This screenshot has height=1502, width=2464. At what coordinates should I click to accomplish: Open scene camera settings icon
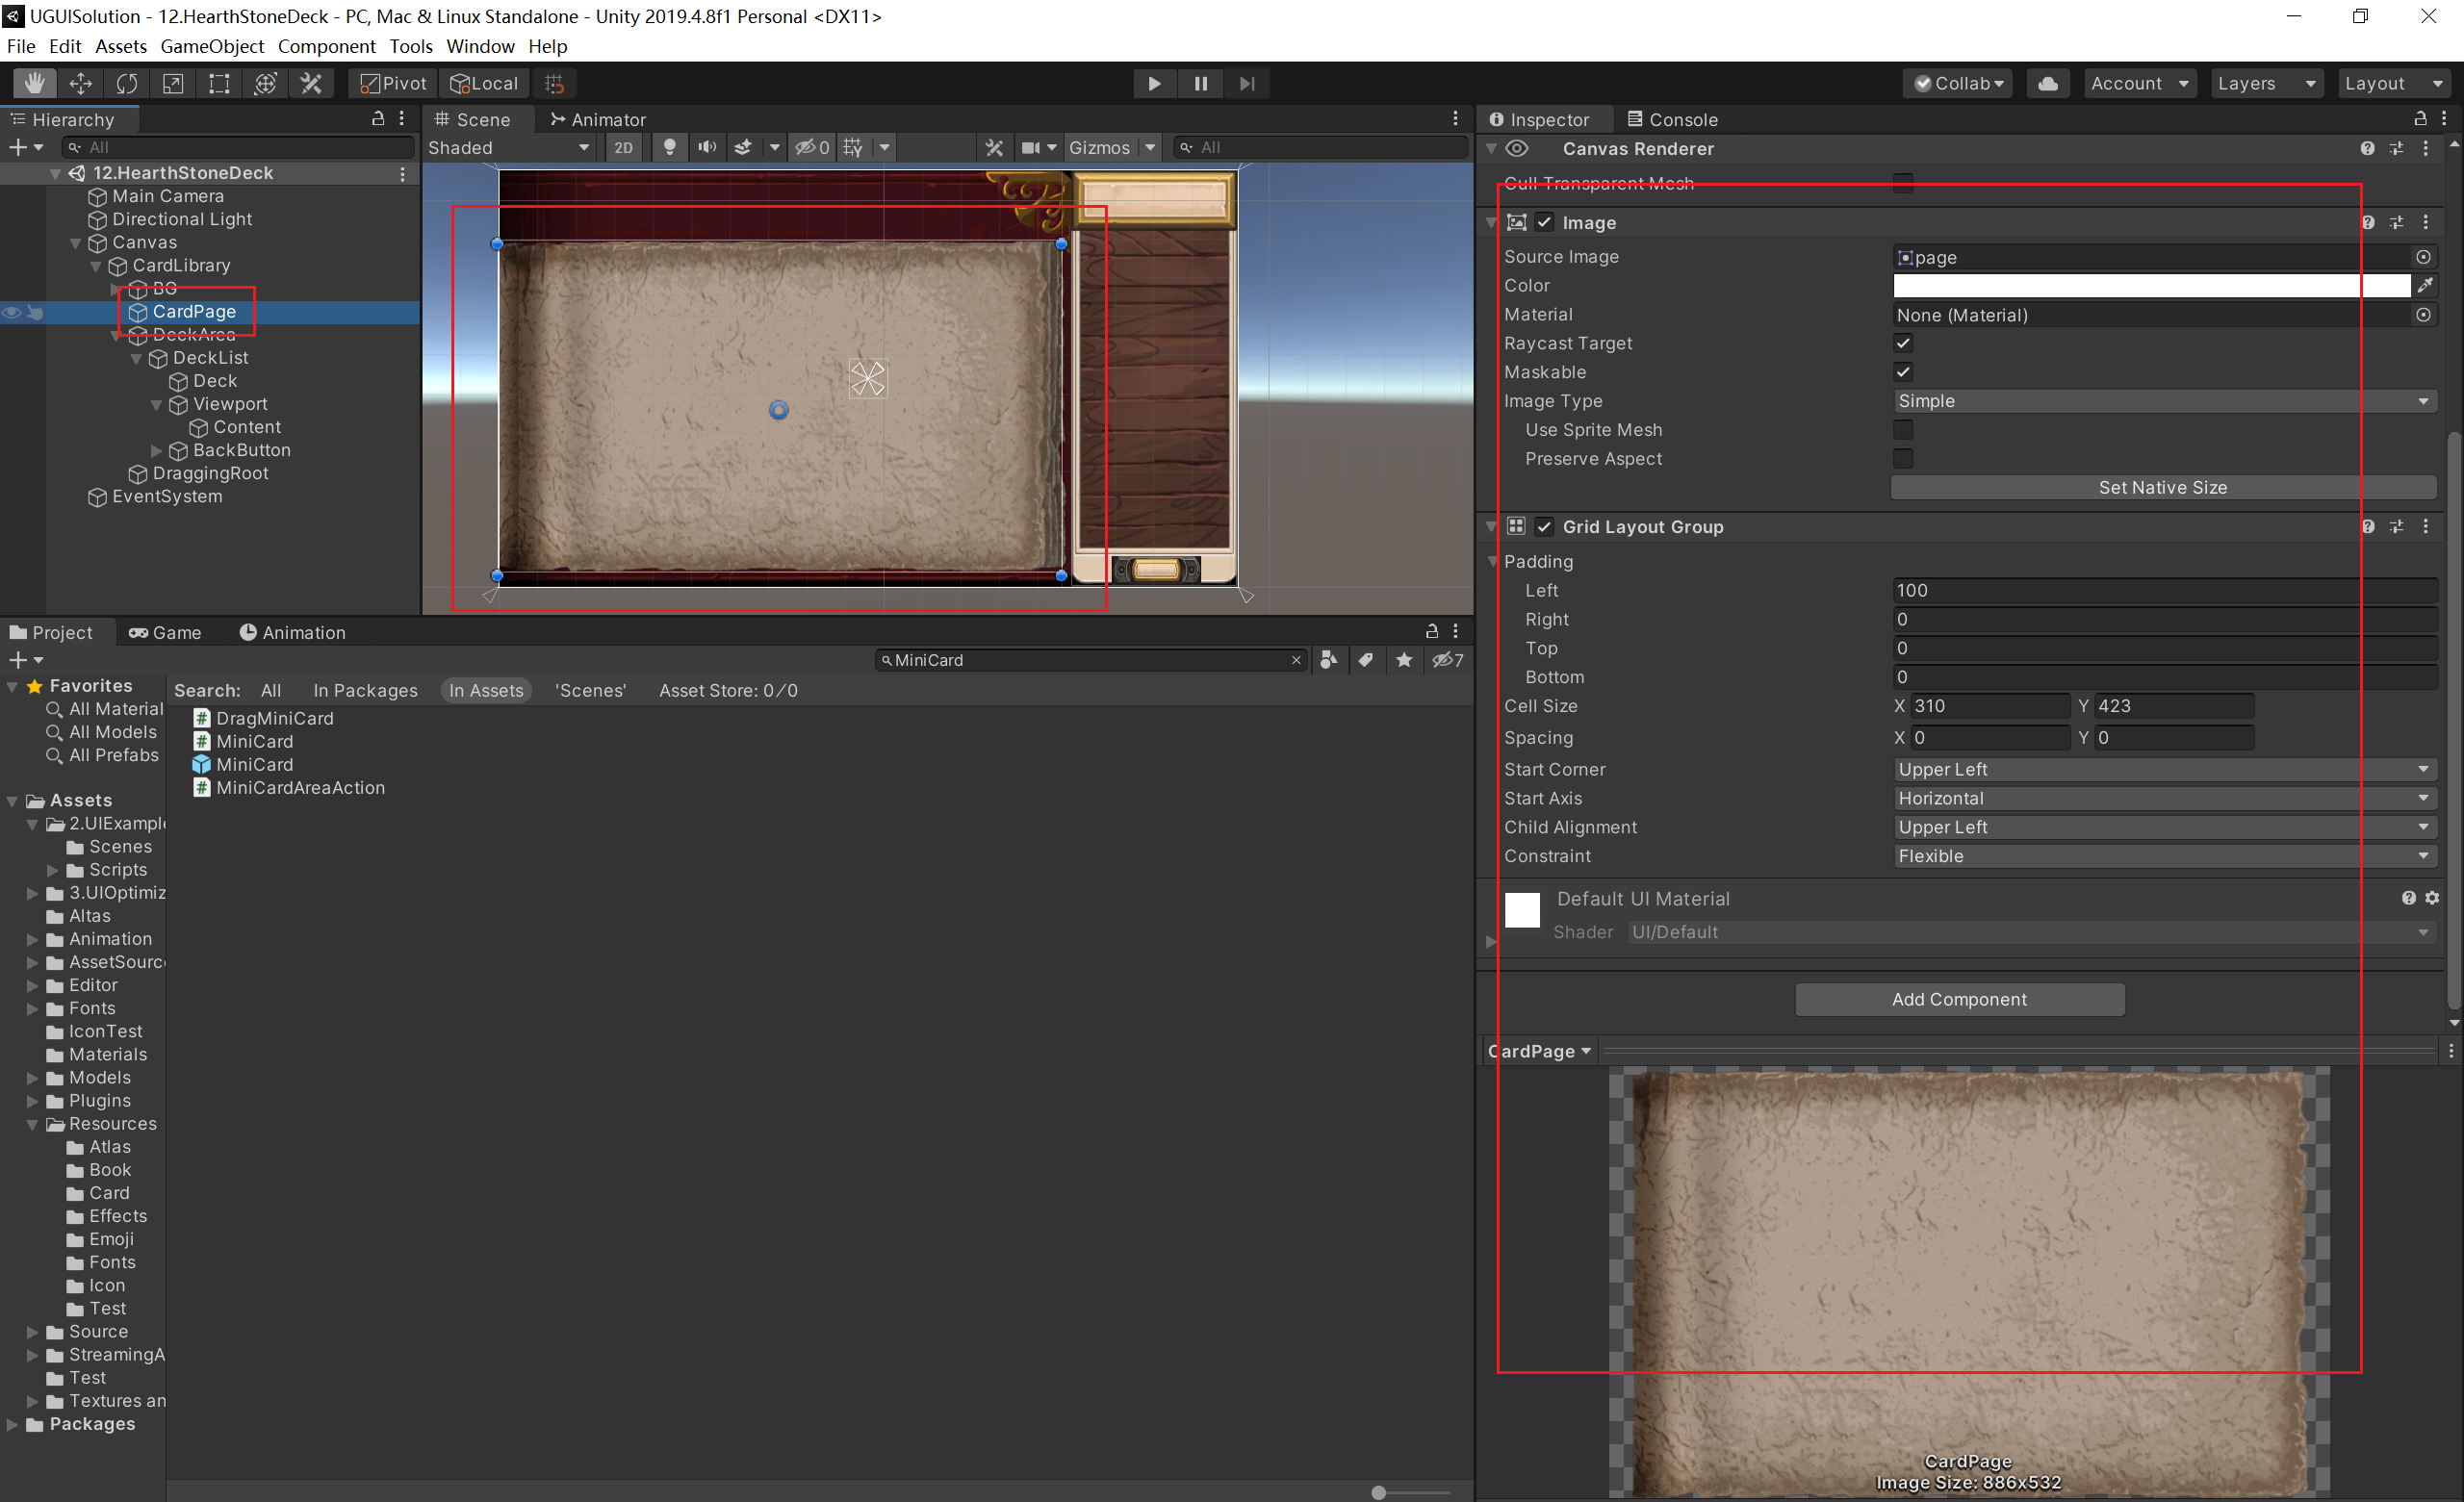pos(1030,147)
